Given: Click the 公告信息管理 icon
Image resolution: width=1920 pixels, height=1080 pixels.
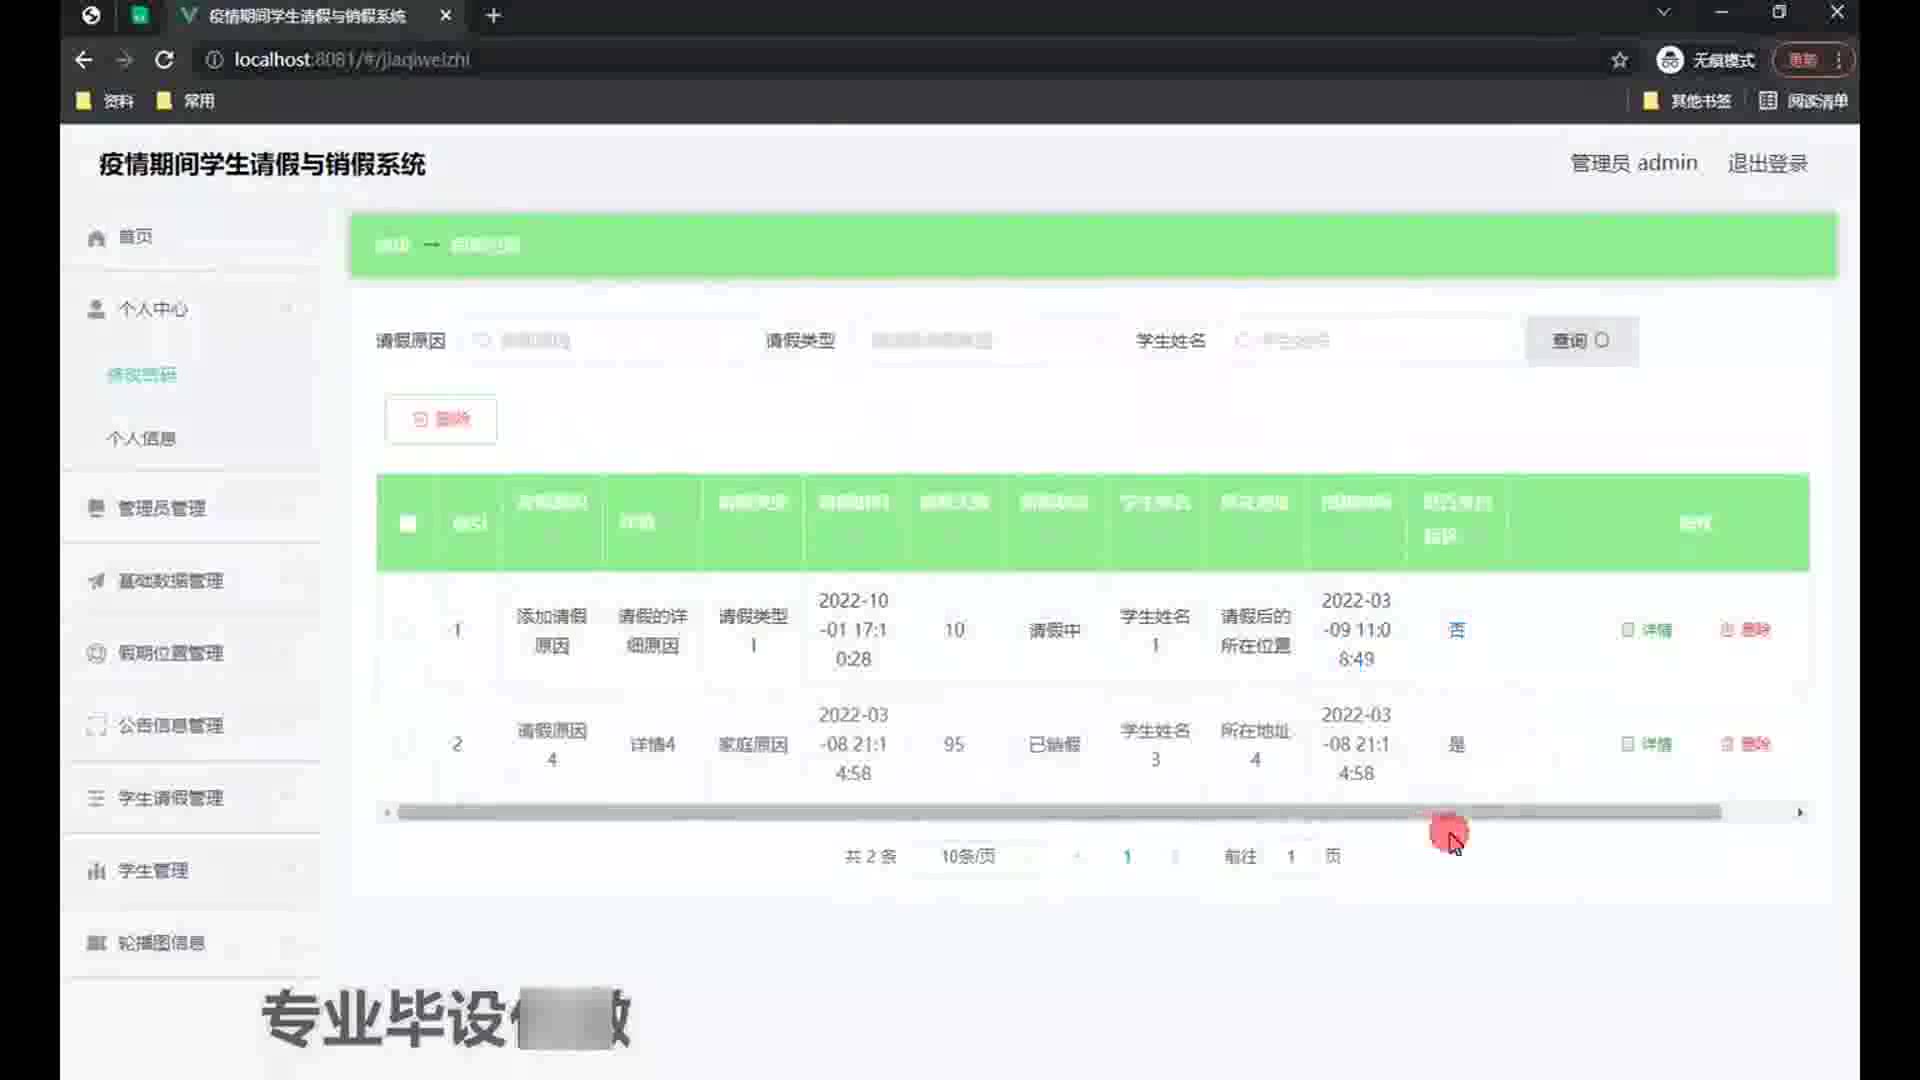Looking at the screenshot, I should (x=96, y=725).
